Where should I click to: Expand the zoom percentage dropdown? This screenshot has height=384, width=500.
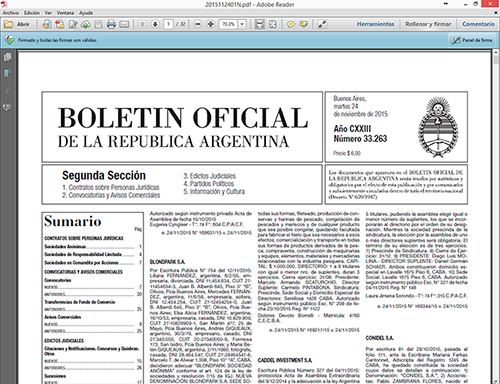click(242, 24)
